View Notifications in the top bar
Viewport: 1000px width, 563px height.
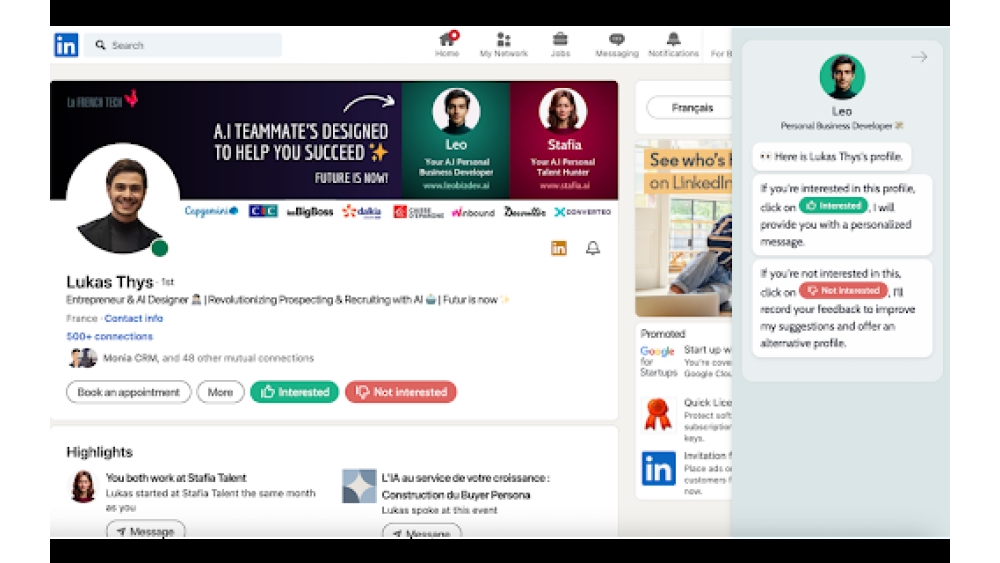673,45
